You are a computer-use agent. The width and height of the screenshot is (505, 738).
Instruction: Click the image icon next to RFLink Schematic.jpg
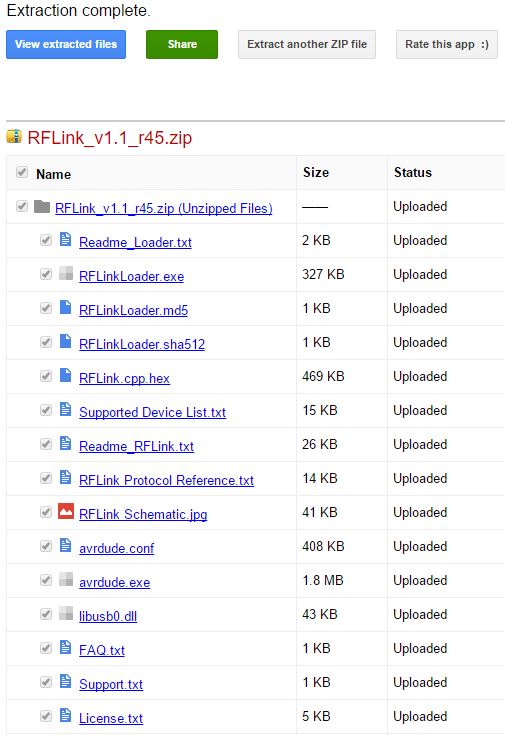tap(66, 511)
